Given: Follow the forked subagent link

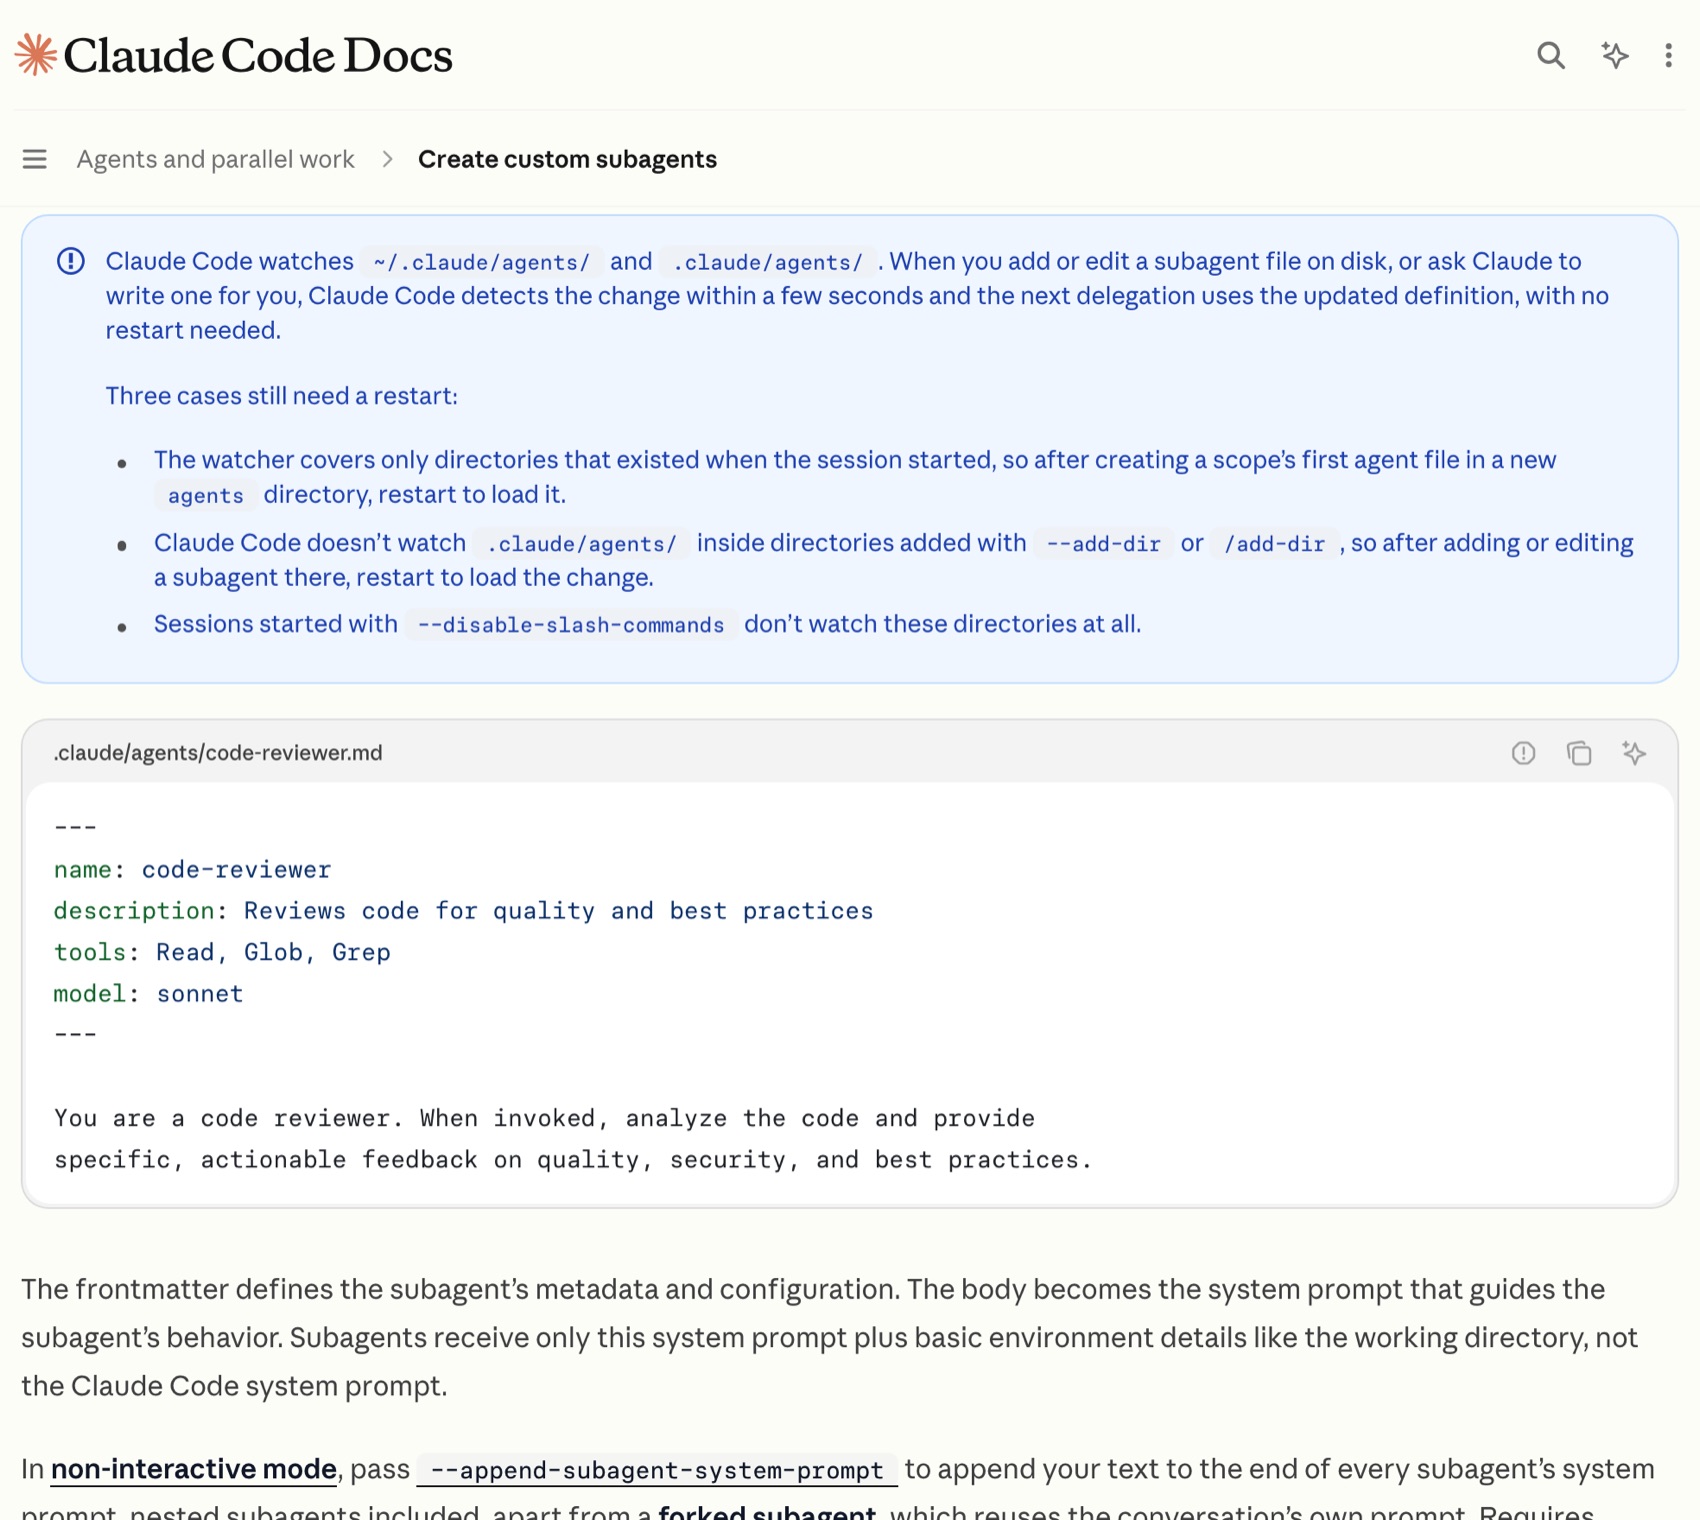Looking at the screenshot, I should 767,1511.
